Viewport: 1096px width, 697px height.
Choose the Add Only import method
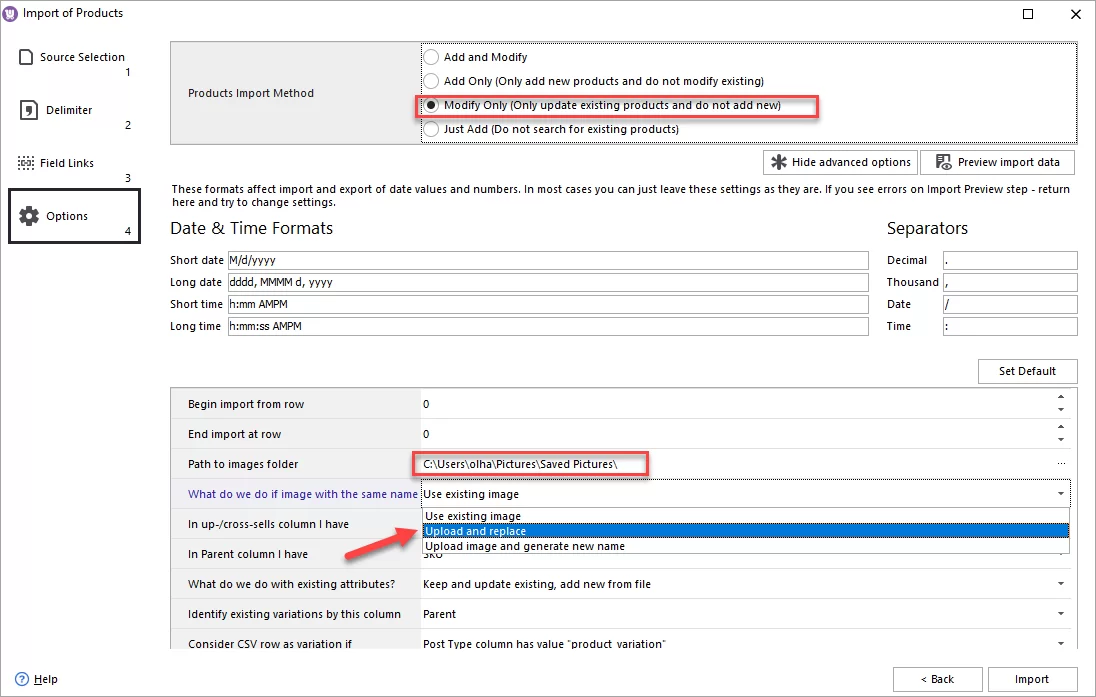(431, 81)
